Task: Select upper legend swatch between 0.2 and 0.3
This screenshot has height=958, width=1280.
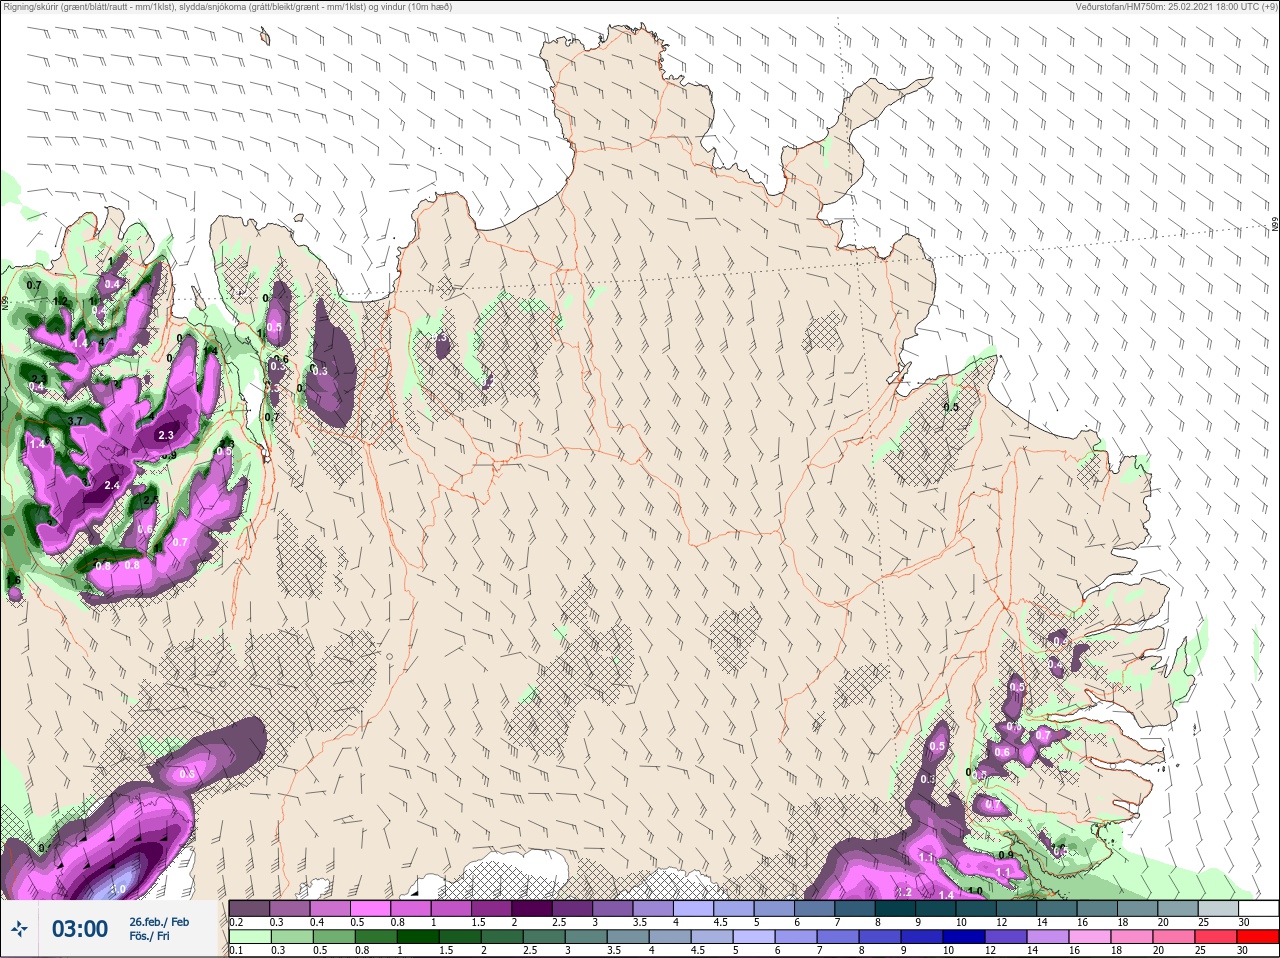Action: coord(249,908)
